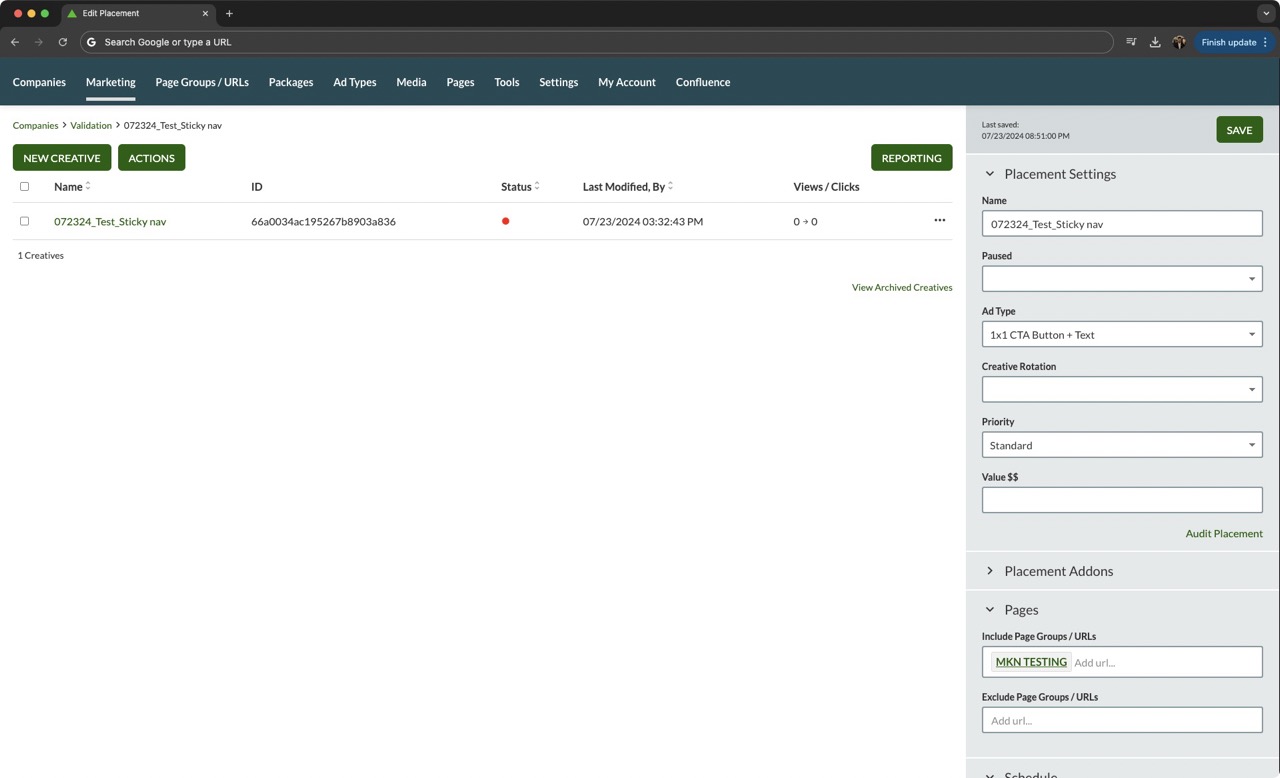This screenshot has height=778, width=1280.
Task: Open the Tools menu
Action: (x=507, y=82)
